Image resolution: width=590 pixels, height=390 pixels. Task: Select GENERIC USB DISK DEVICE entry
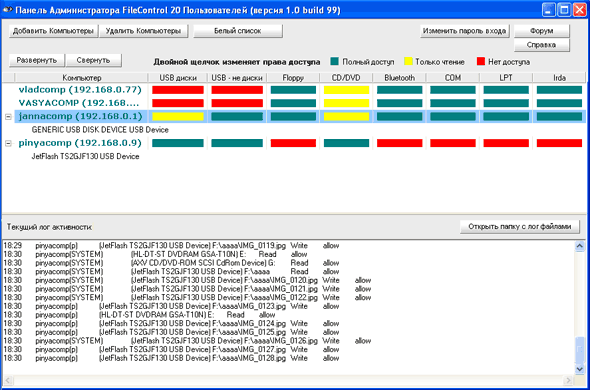[x=100, y=130]
